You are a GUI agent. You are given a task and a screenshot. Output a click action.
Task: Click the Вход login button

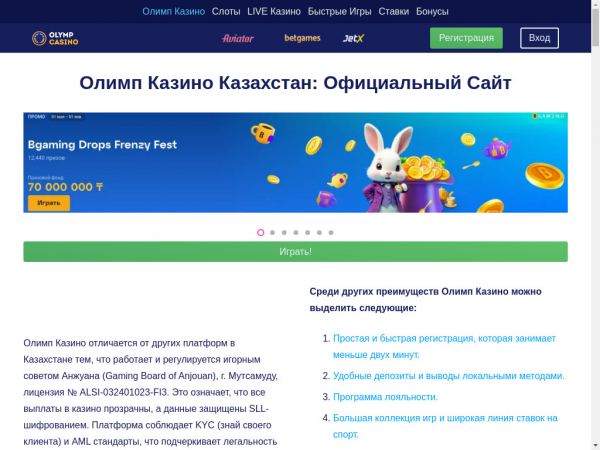pyautogui.click(x=539, y=38)
